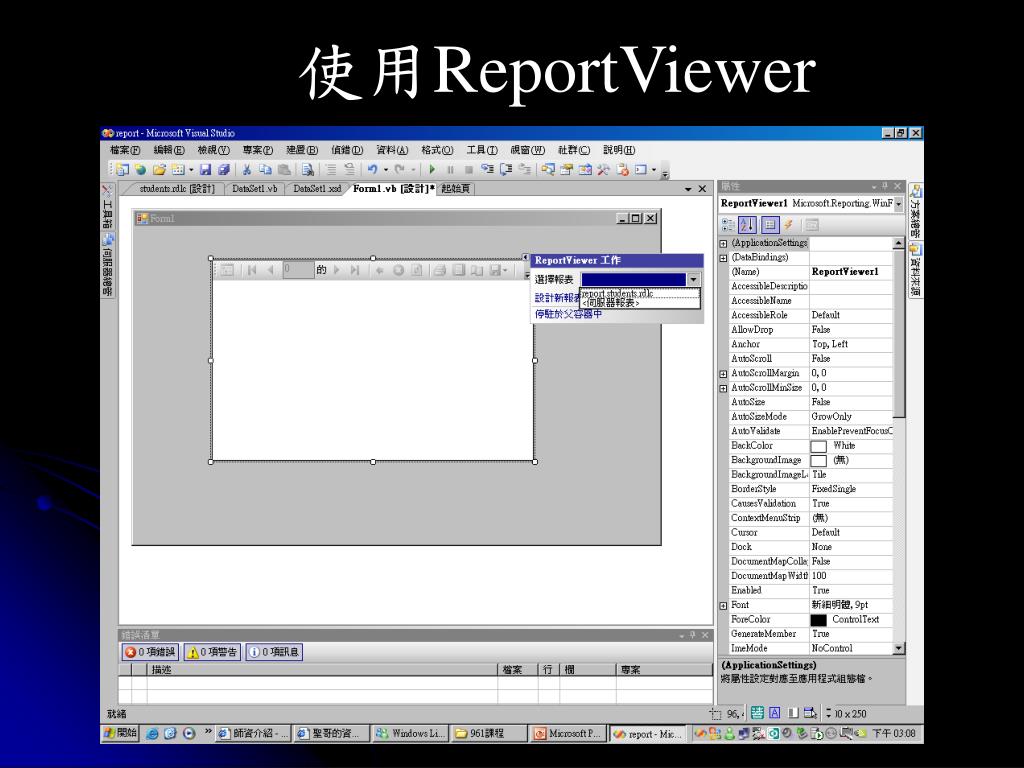Click the BackgroundImage (無) swatch
This screenshot has width=1024, height=768.
(818, 461)
